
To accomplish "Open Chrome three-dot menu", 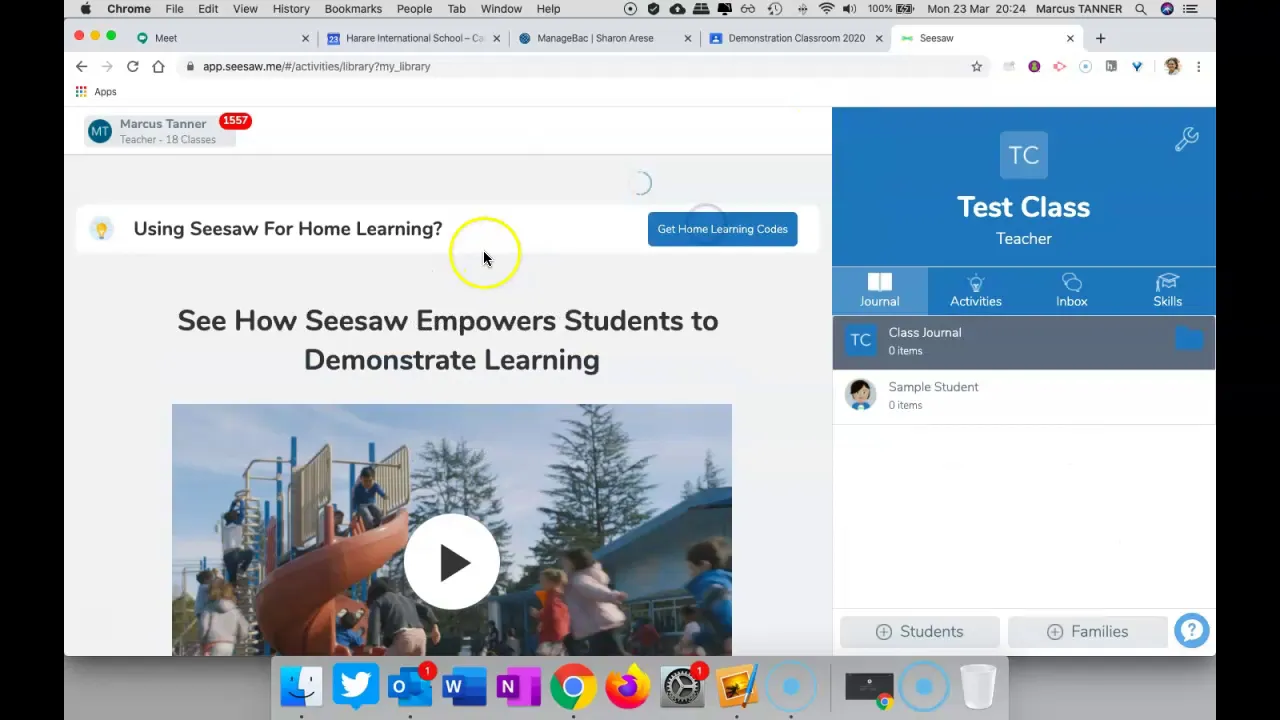I will [1198, 66].
